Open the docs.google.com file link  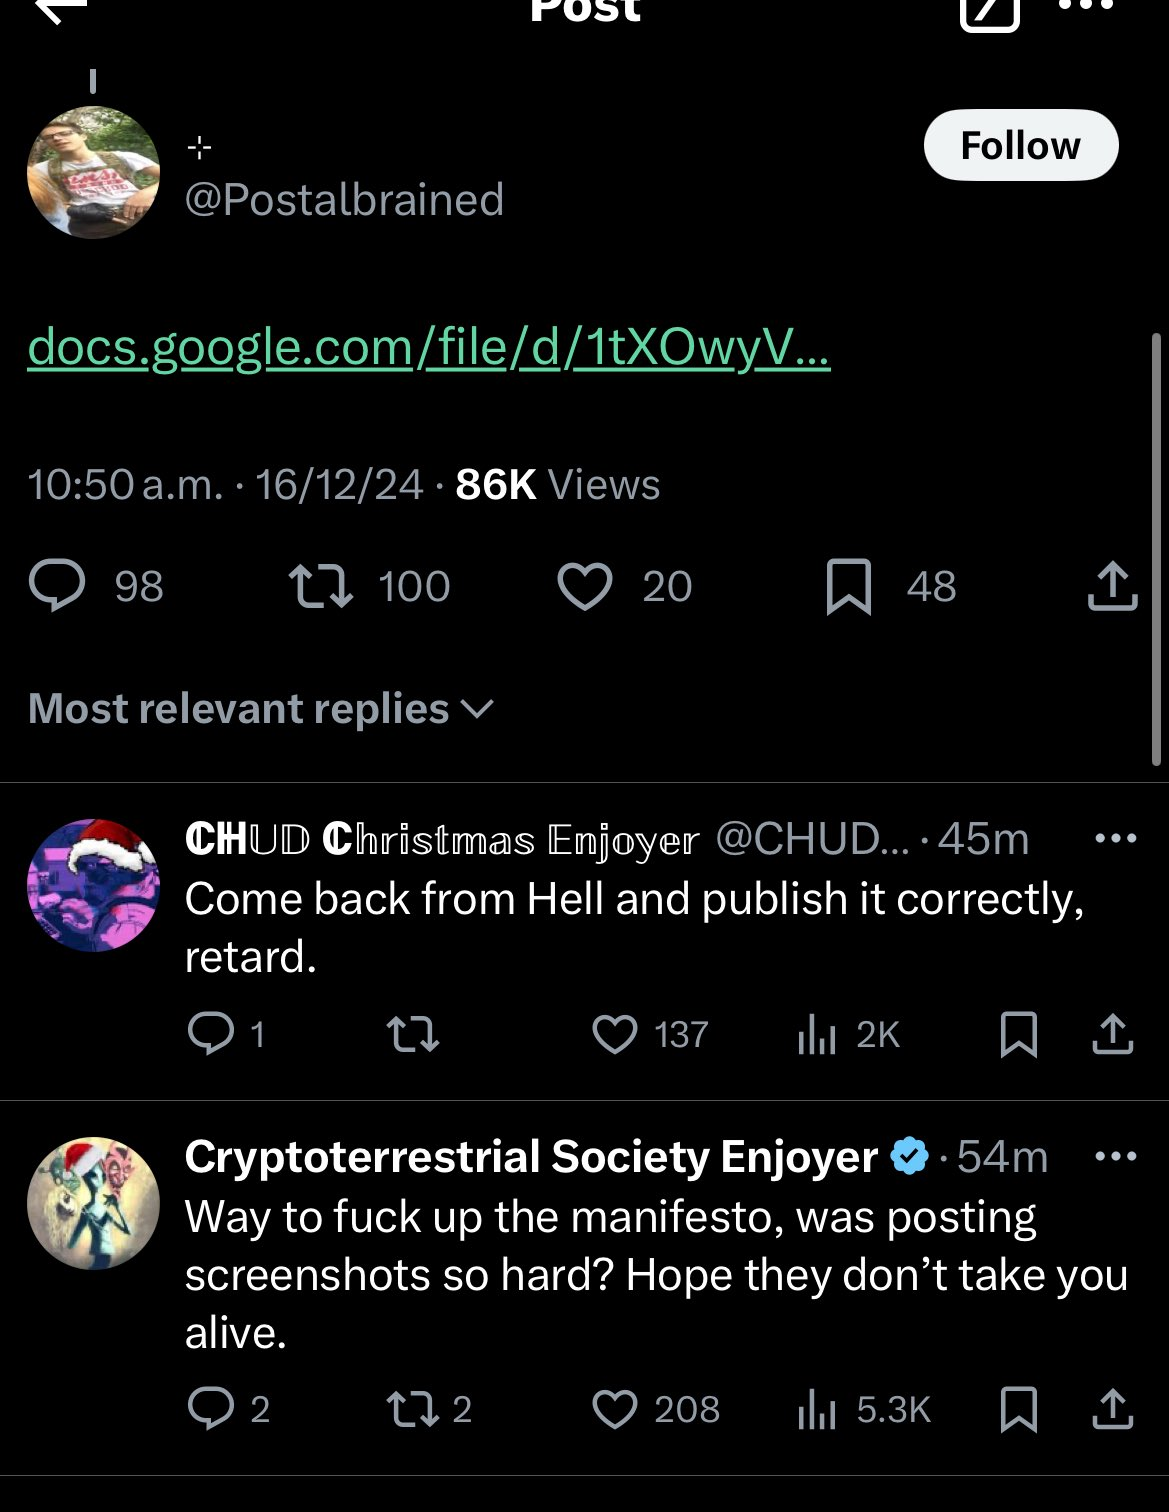point(428,348)
